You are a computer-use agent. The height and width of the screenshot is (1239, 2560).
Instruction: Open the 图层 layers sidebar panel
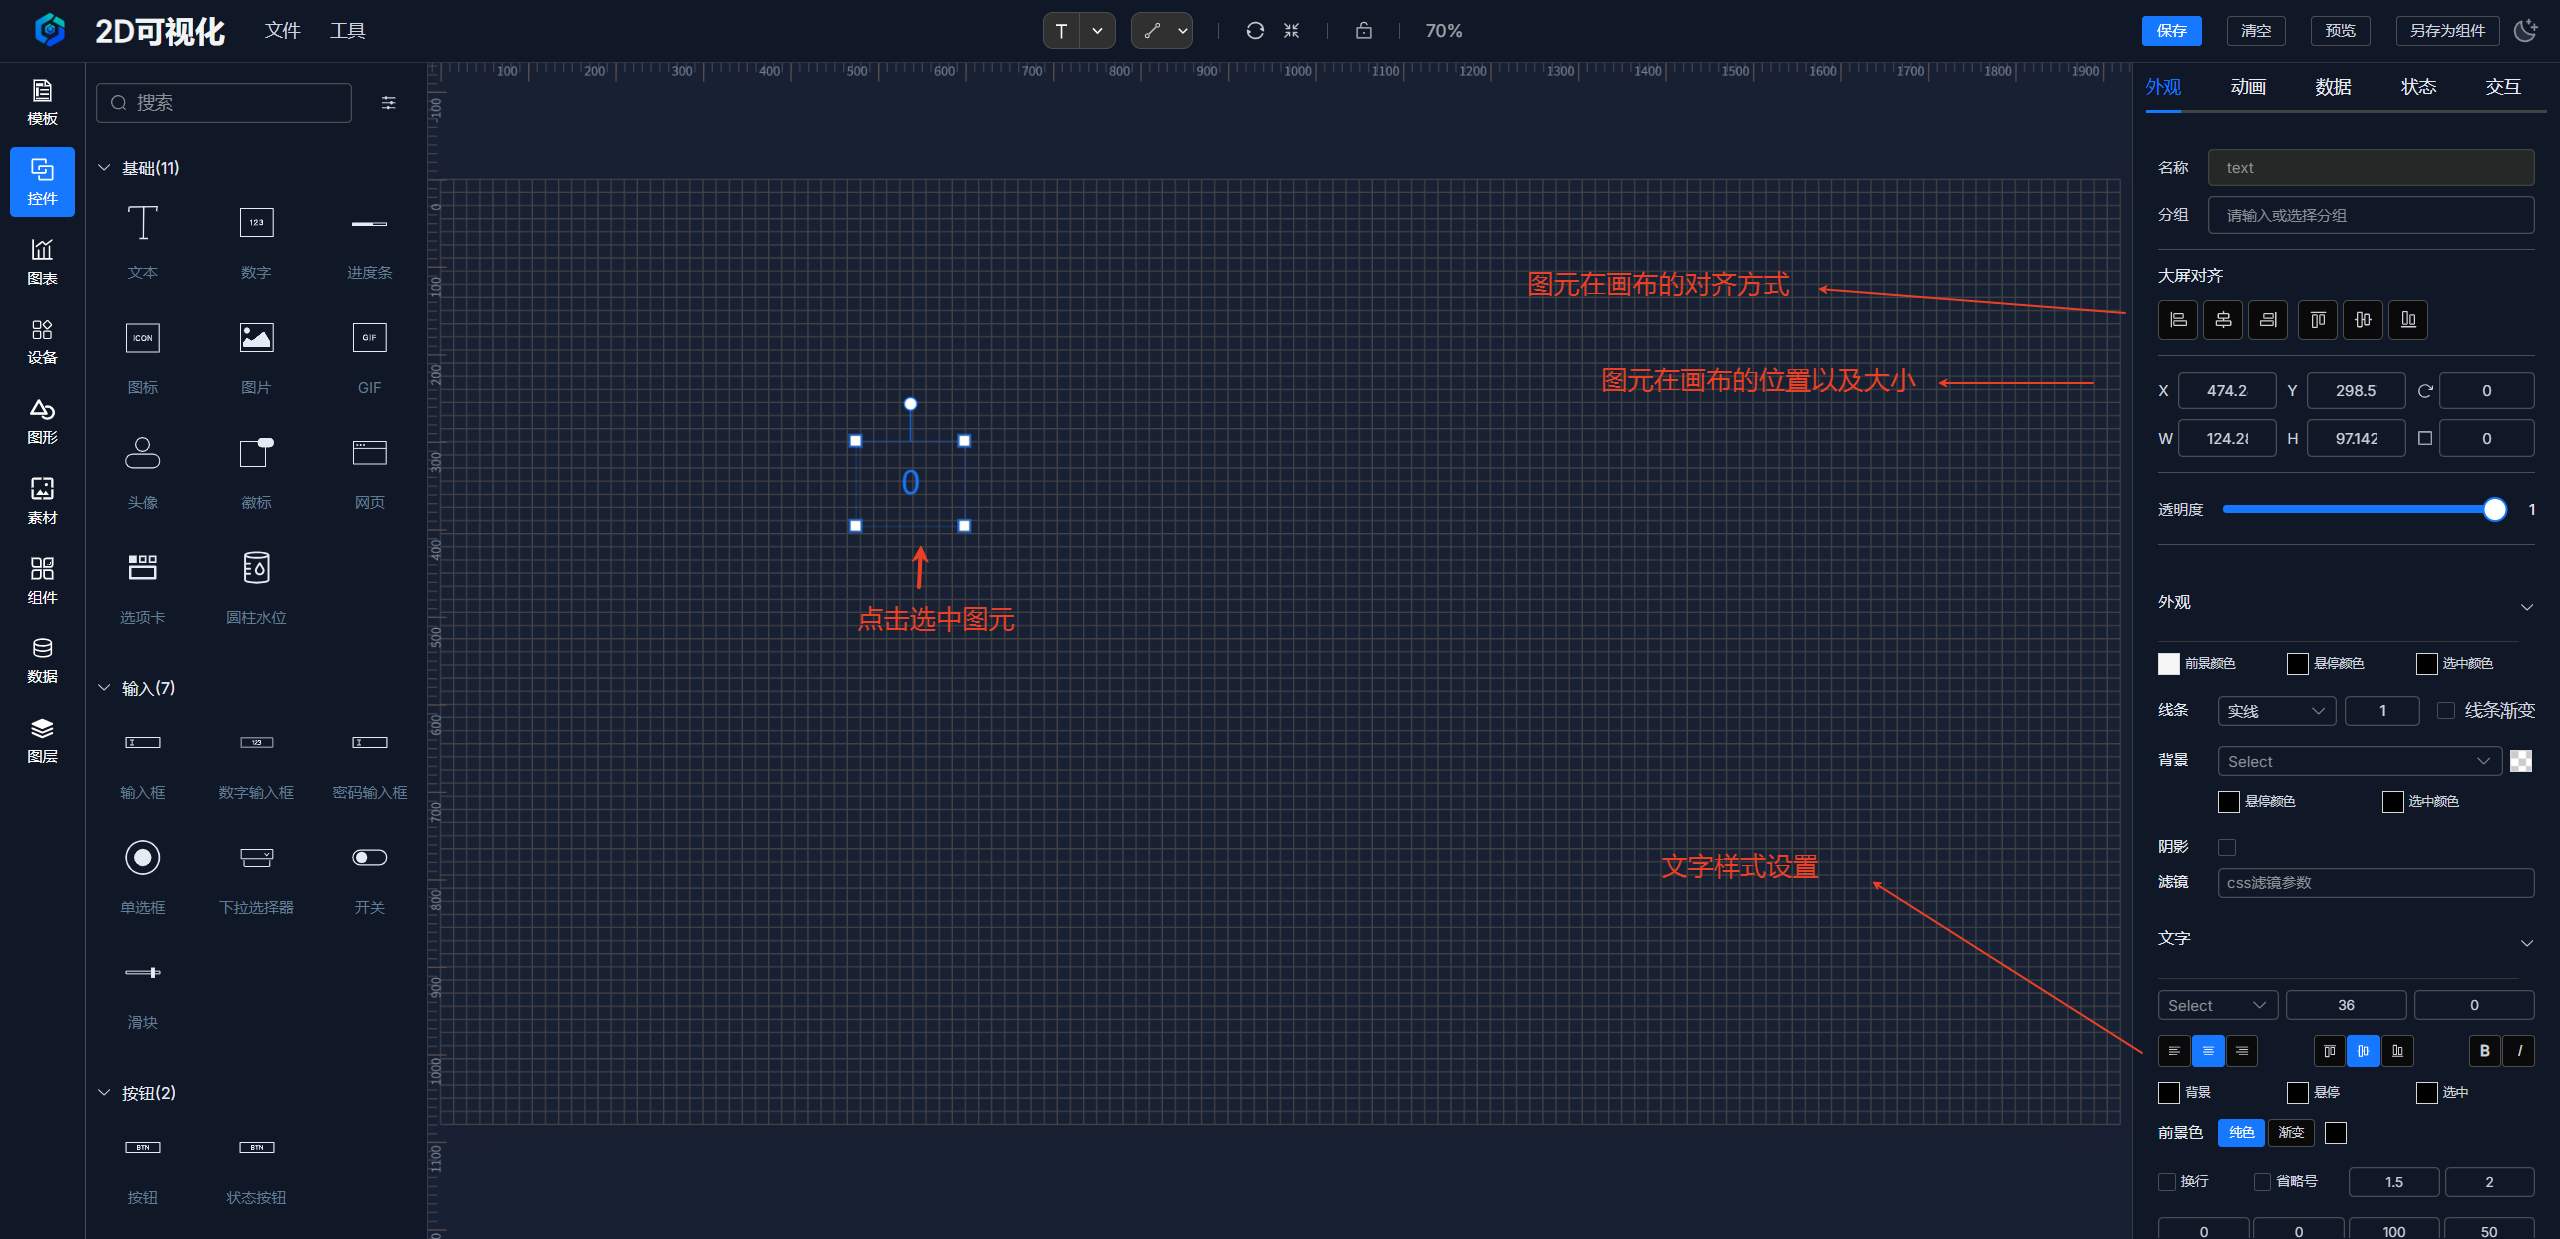[x=42, y=740]
